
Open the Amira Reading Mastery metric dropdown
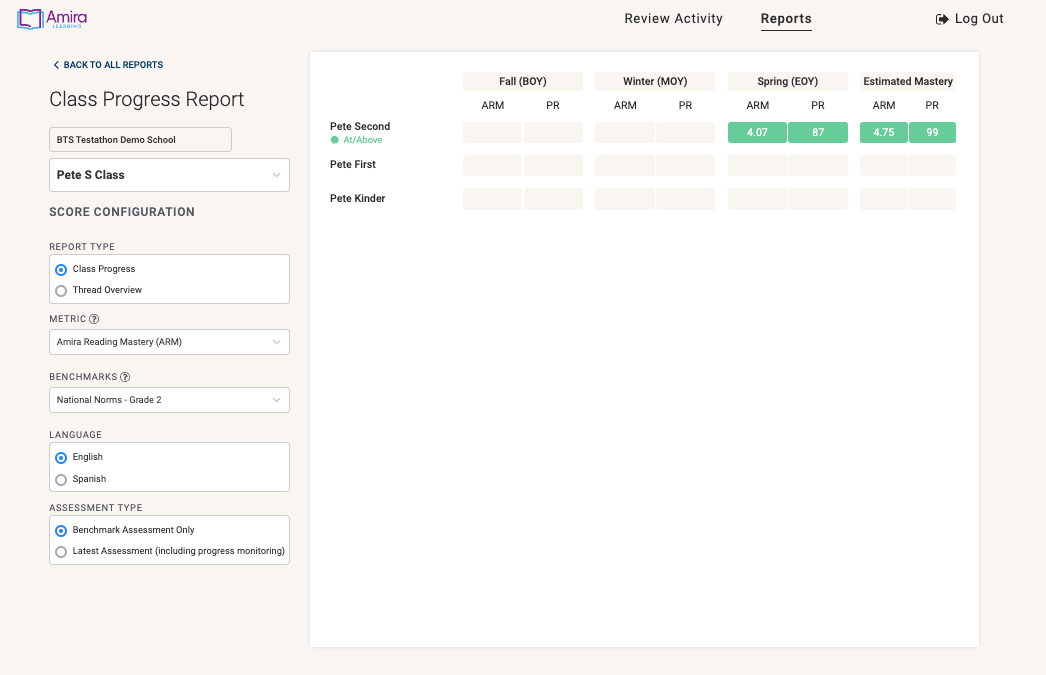[169, 341]
